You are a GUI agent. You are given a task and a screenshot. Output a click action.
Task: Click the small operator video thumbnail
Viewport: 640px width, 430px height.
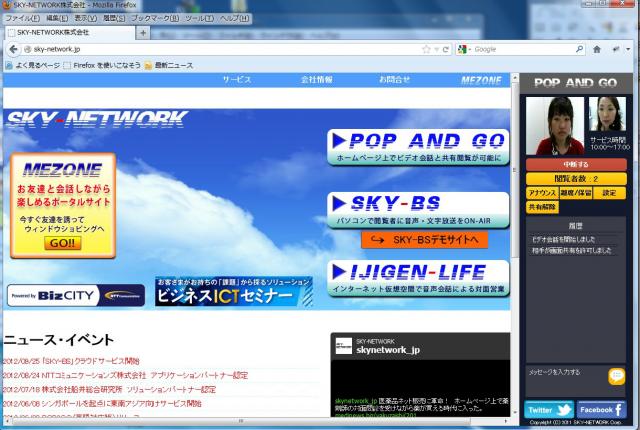[607, 114]
